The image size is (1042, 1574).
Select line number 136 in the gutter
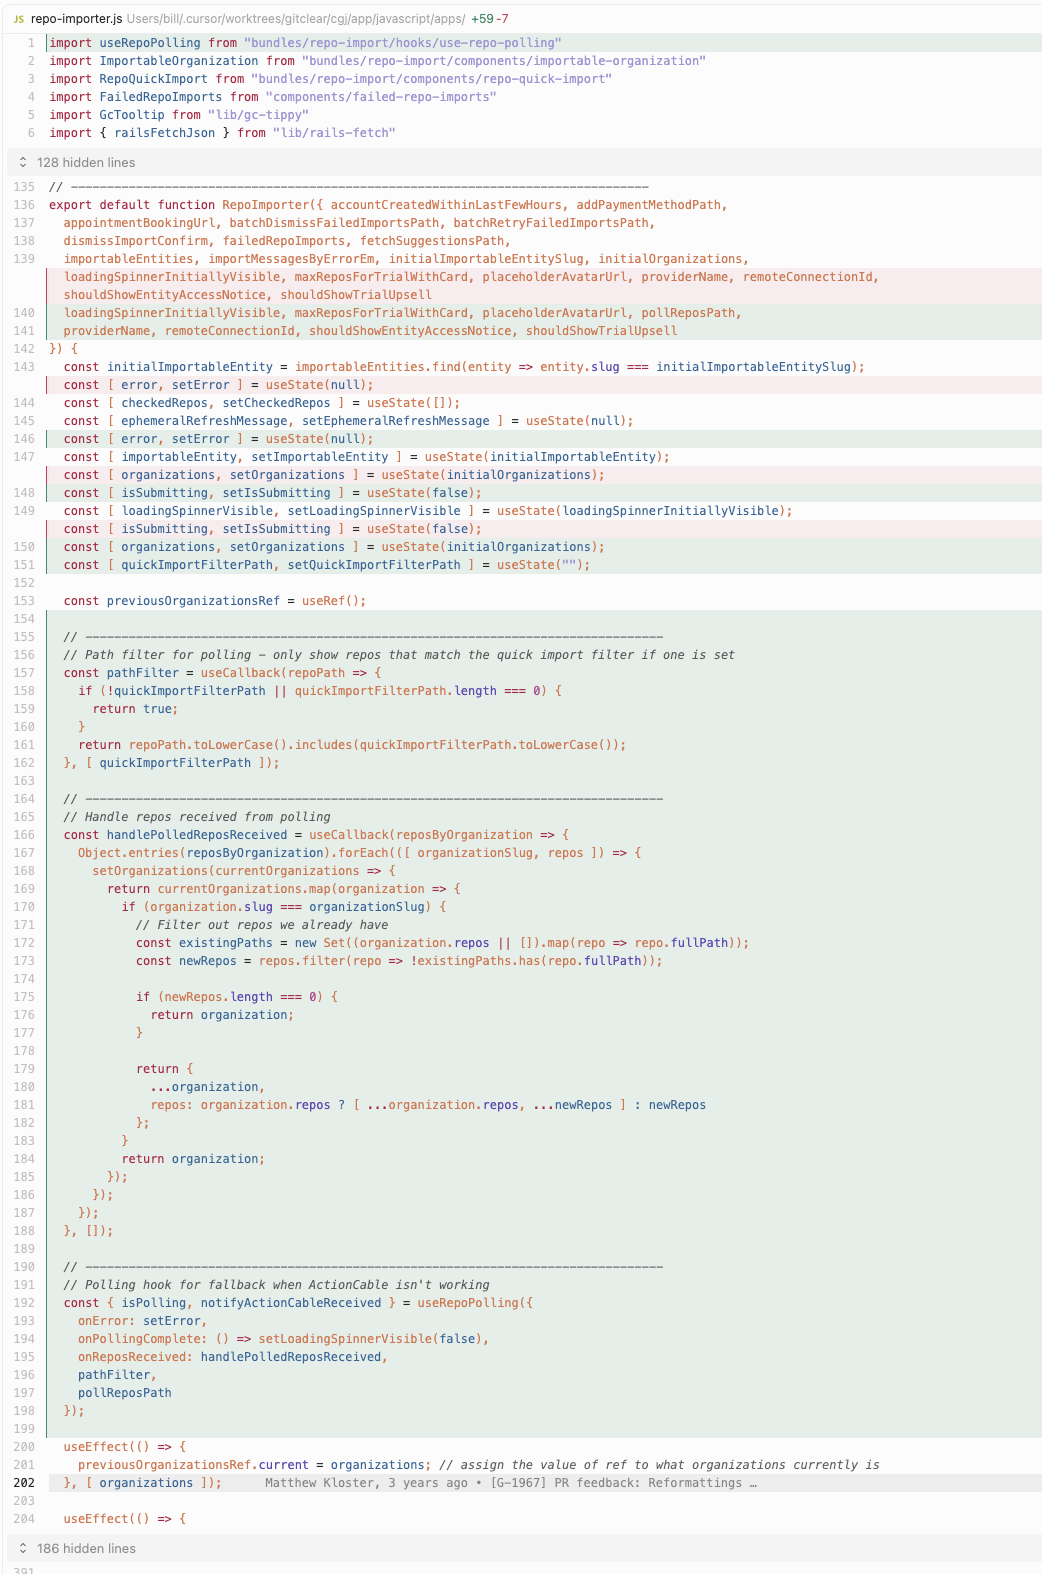[25, 205]
